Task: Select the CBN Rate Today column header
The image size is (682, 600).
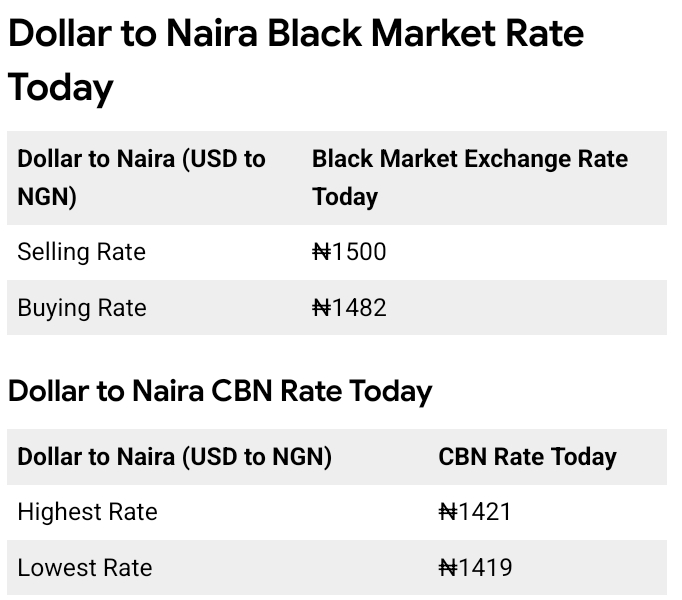Action: point(527,457)
